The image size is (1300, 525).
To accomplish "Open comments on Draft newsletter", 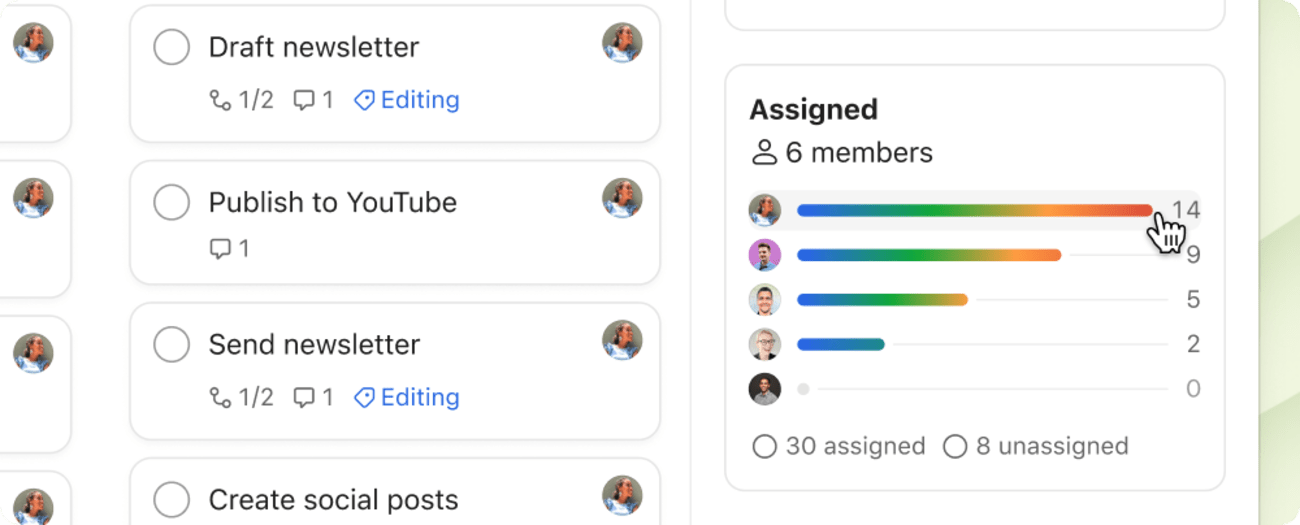I will coord(304,100).
